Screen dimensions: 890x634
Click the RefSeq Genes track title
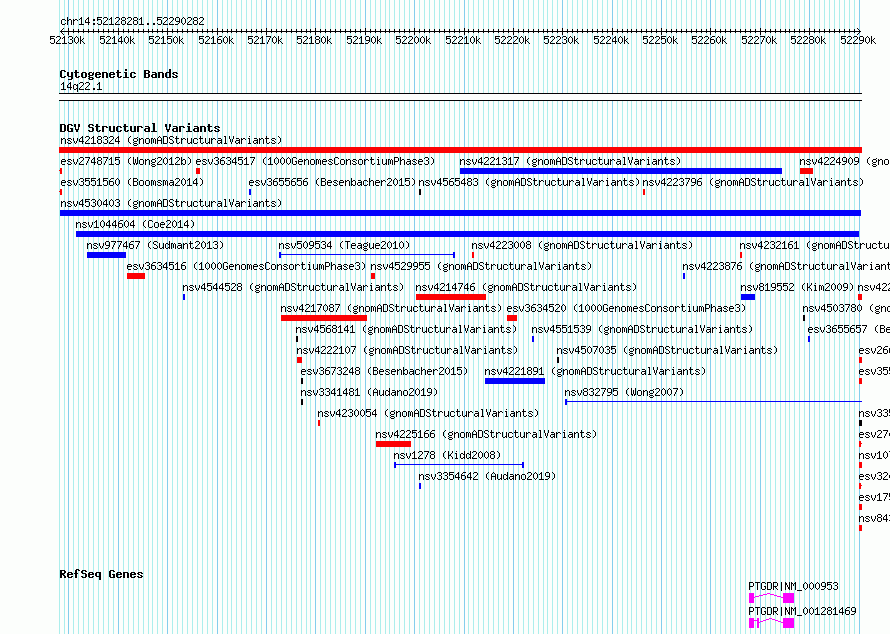(x=101, y=574)
